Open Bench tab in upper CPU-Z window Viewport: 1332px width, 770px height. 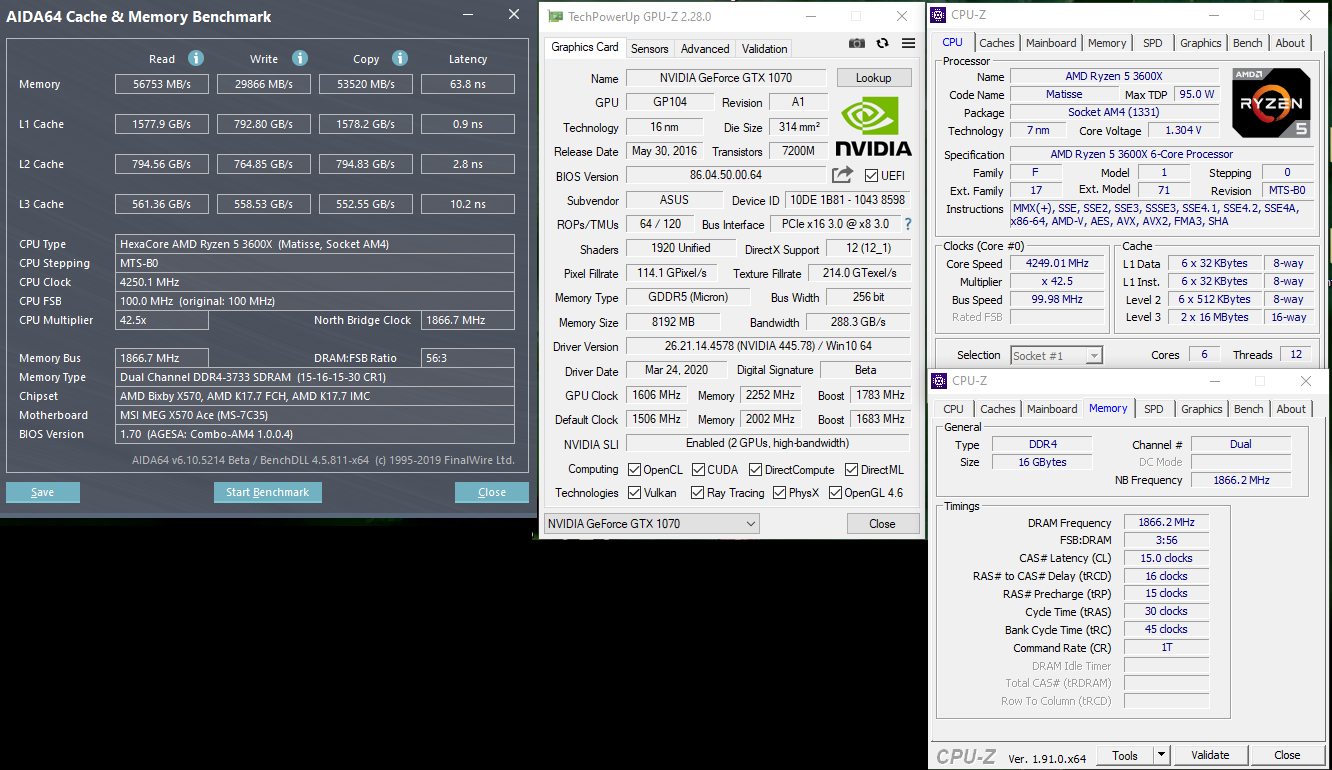coord(1248,43)
